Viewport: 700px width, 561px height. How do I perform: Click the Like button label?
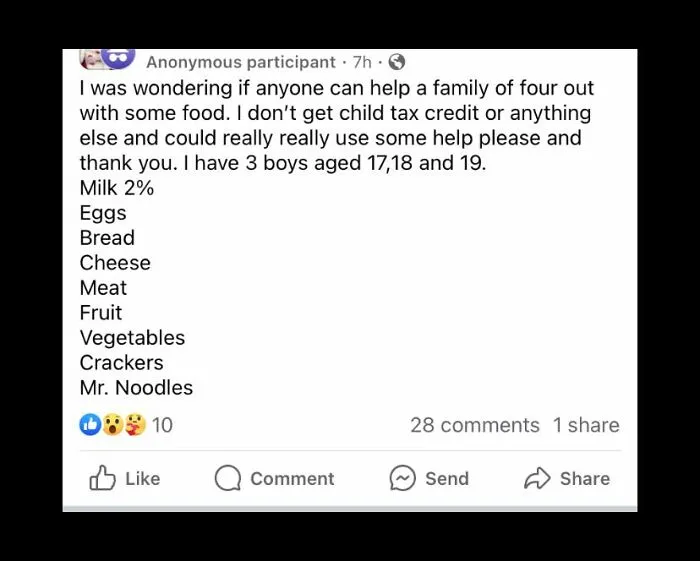tap(143, 478)
